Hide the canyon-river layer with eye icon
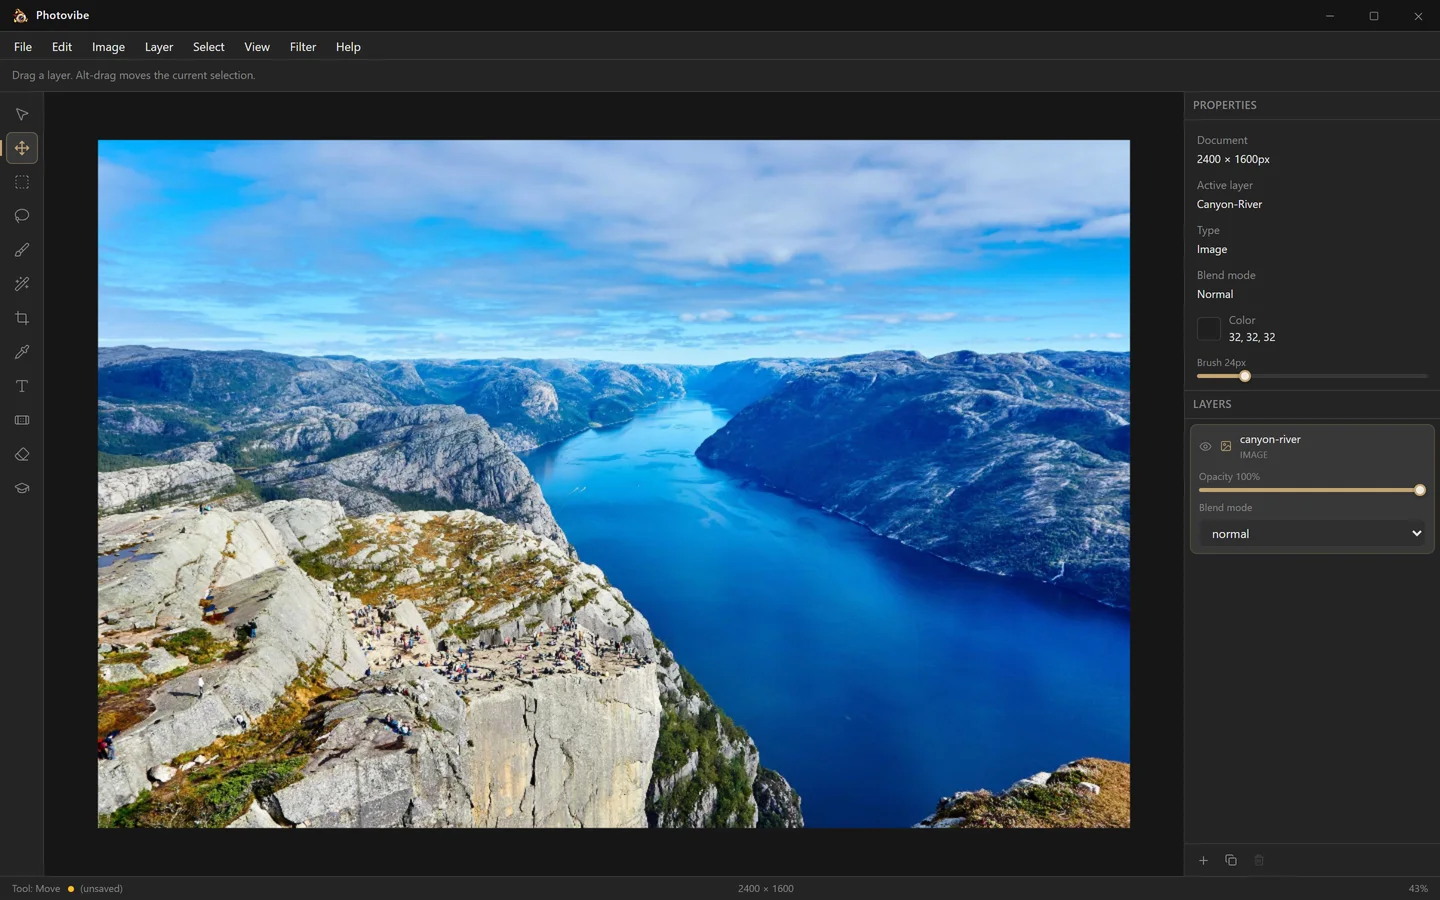Viewport: 1440px width, 900px height. pos(1206,446)
